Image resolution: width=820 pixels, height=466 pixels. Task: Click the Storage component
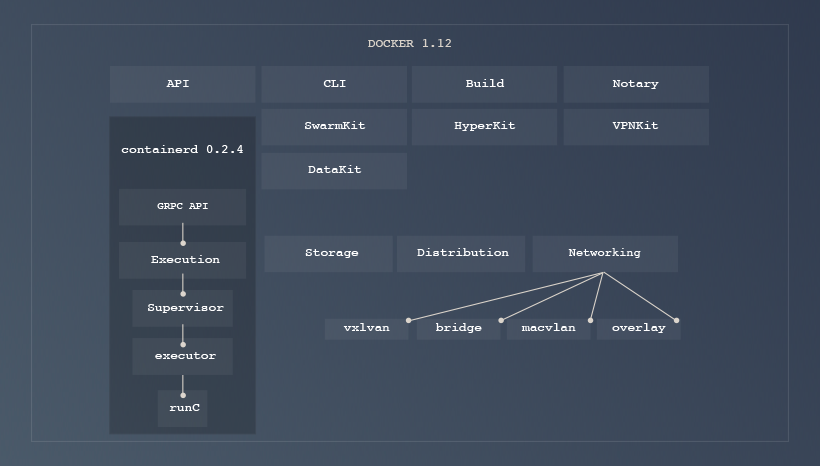329,253
